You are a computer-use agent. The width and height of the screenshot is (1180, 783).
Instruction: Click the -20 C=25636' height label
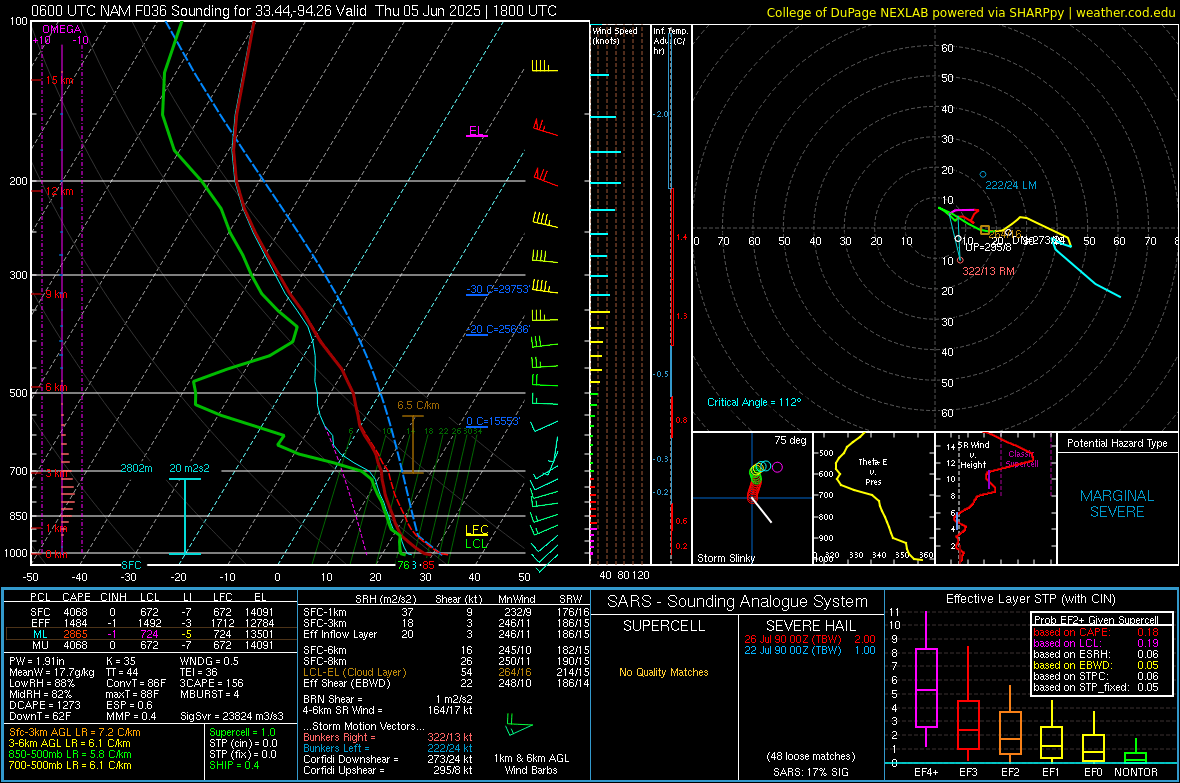coord(497,329)
